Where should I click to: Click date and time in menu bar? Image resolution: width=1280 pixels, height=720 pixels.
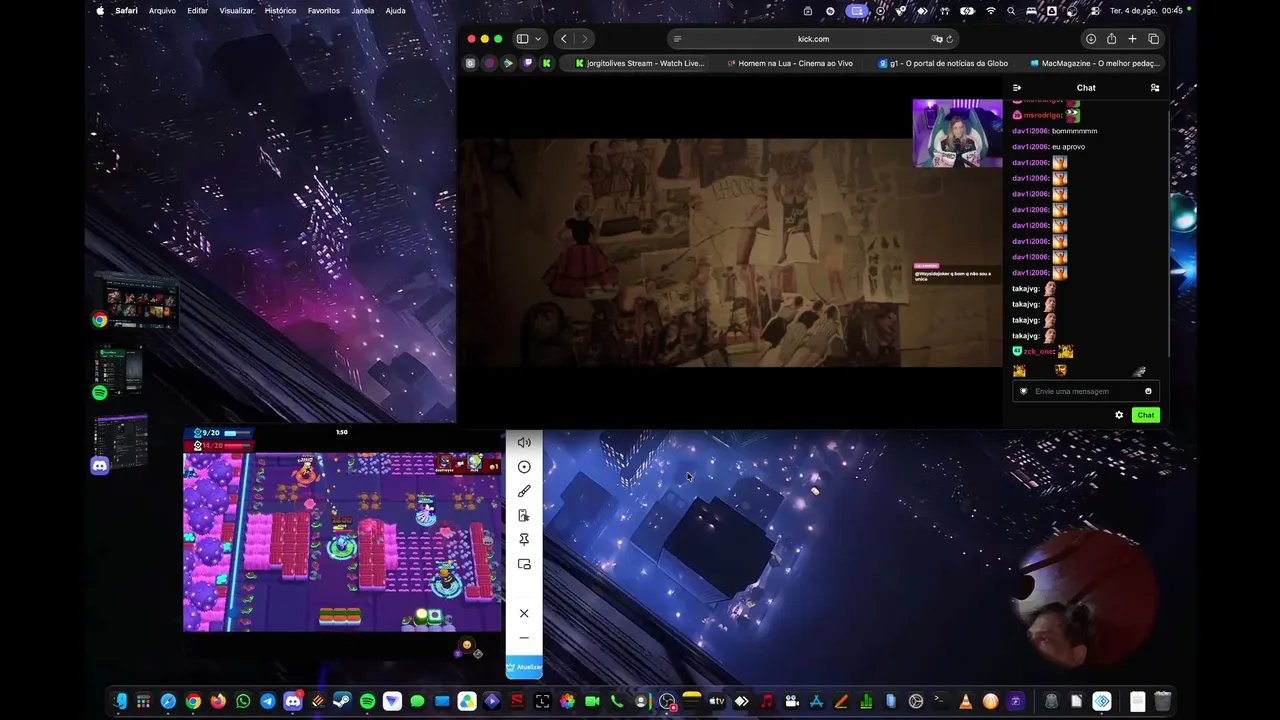(1146, 11)
